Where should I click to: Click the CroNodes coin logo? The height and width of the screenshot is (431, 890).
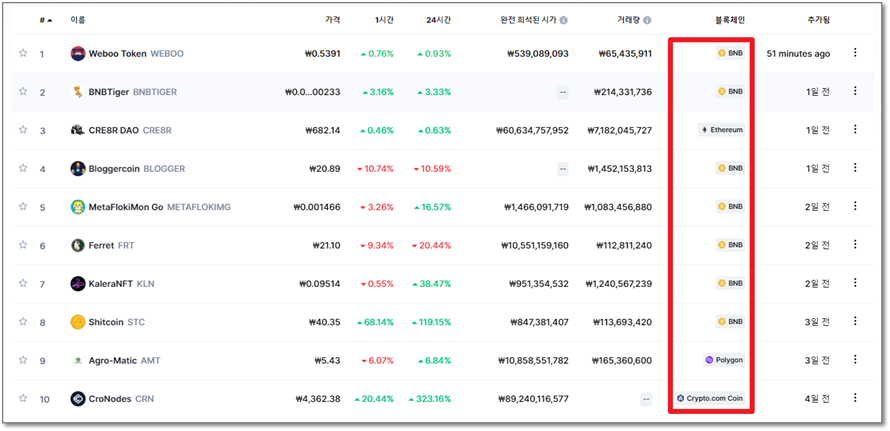[78, 399]
